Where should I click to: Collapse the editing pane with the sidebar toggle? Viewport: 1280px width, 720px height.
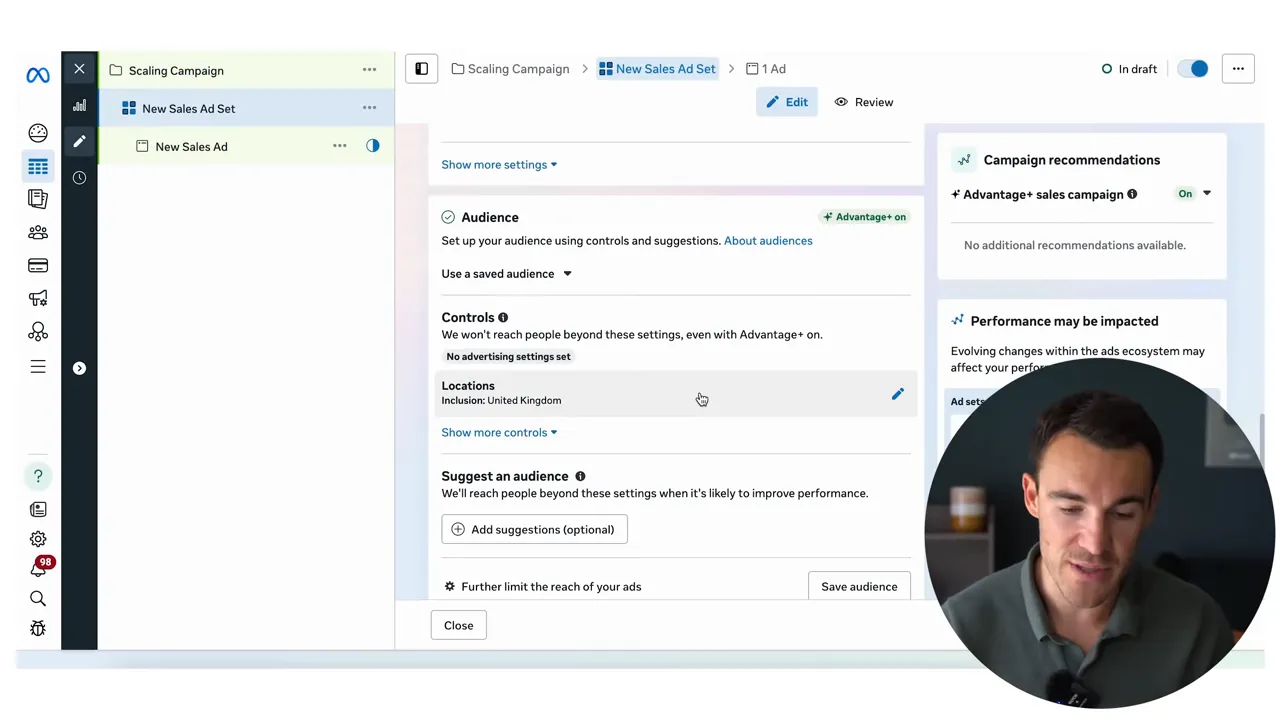coord(421,68)
